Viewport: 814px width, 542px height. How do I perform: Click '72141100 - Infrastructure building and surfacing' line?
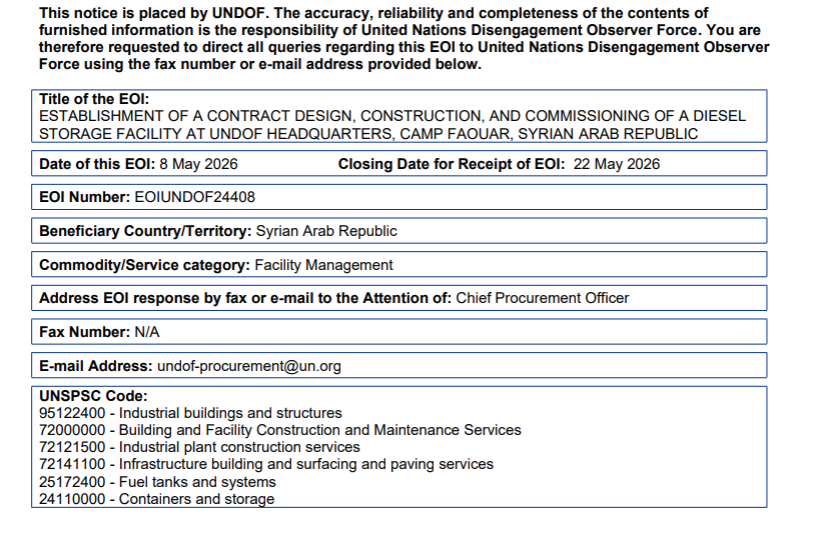pos(266,464)
